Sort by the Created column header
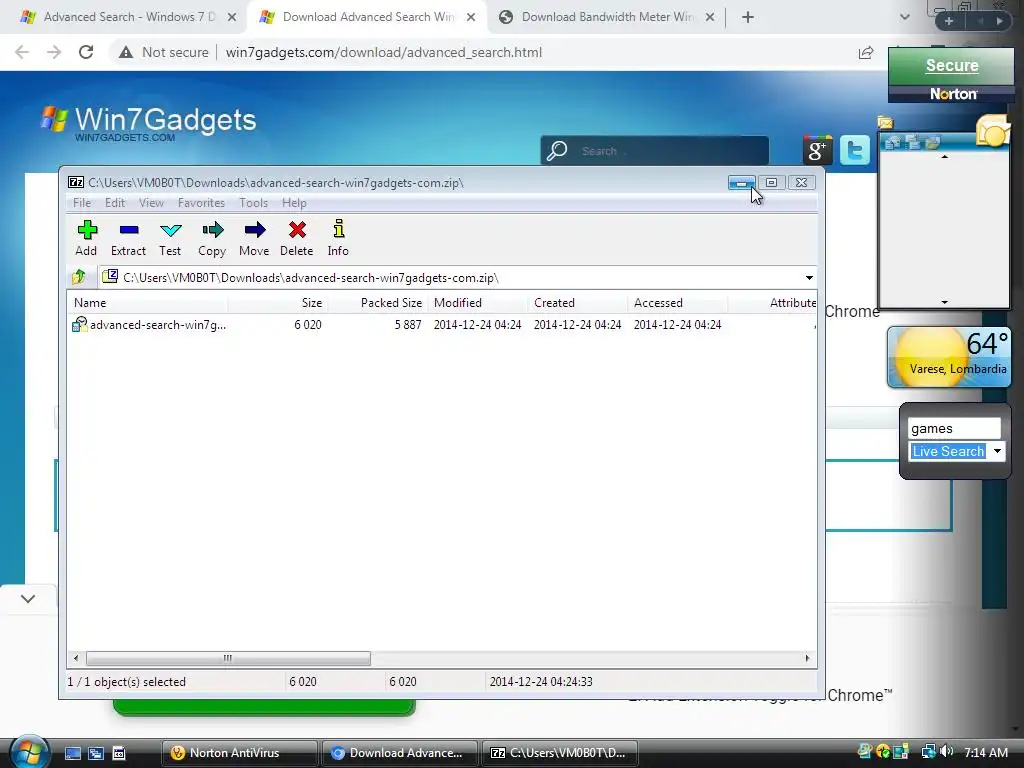 tap(577, 302)
